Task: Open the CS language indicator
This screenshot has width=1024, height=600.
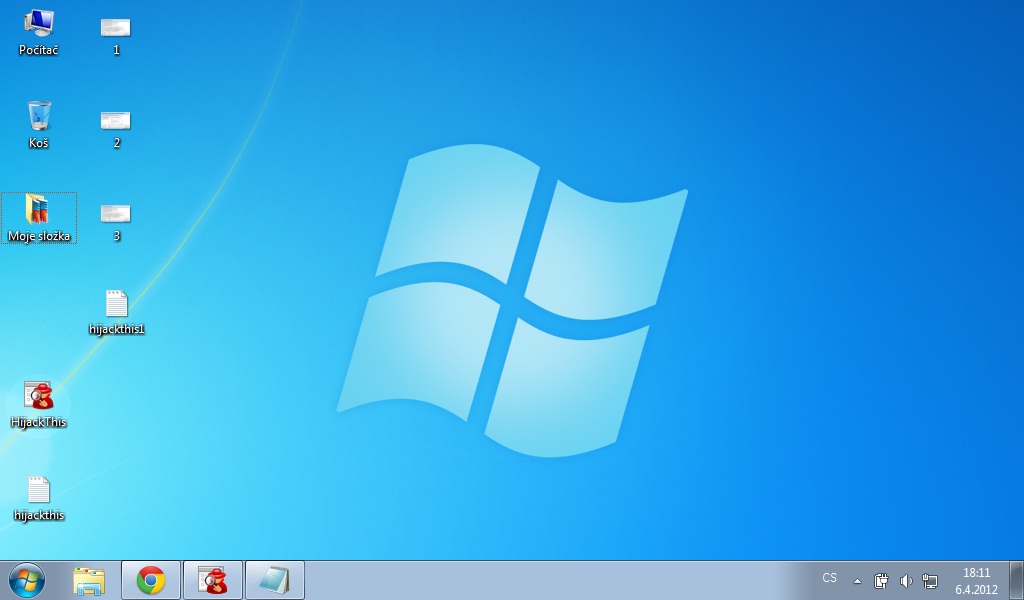Action: (829, 578)
